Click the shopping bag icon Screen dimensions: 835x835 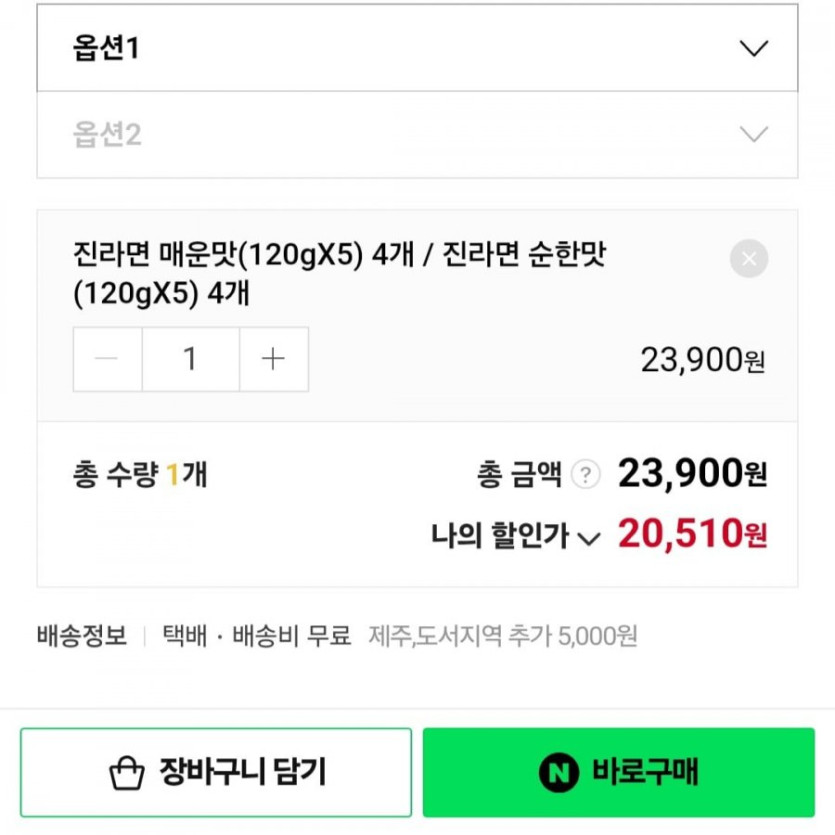click(127, 772)
